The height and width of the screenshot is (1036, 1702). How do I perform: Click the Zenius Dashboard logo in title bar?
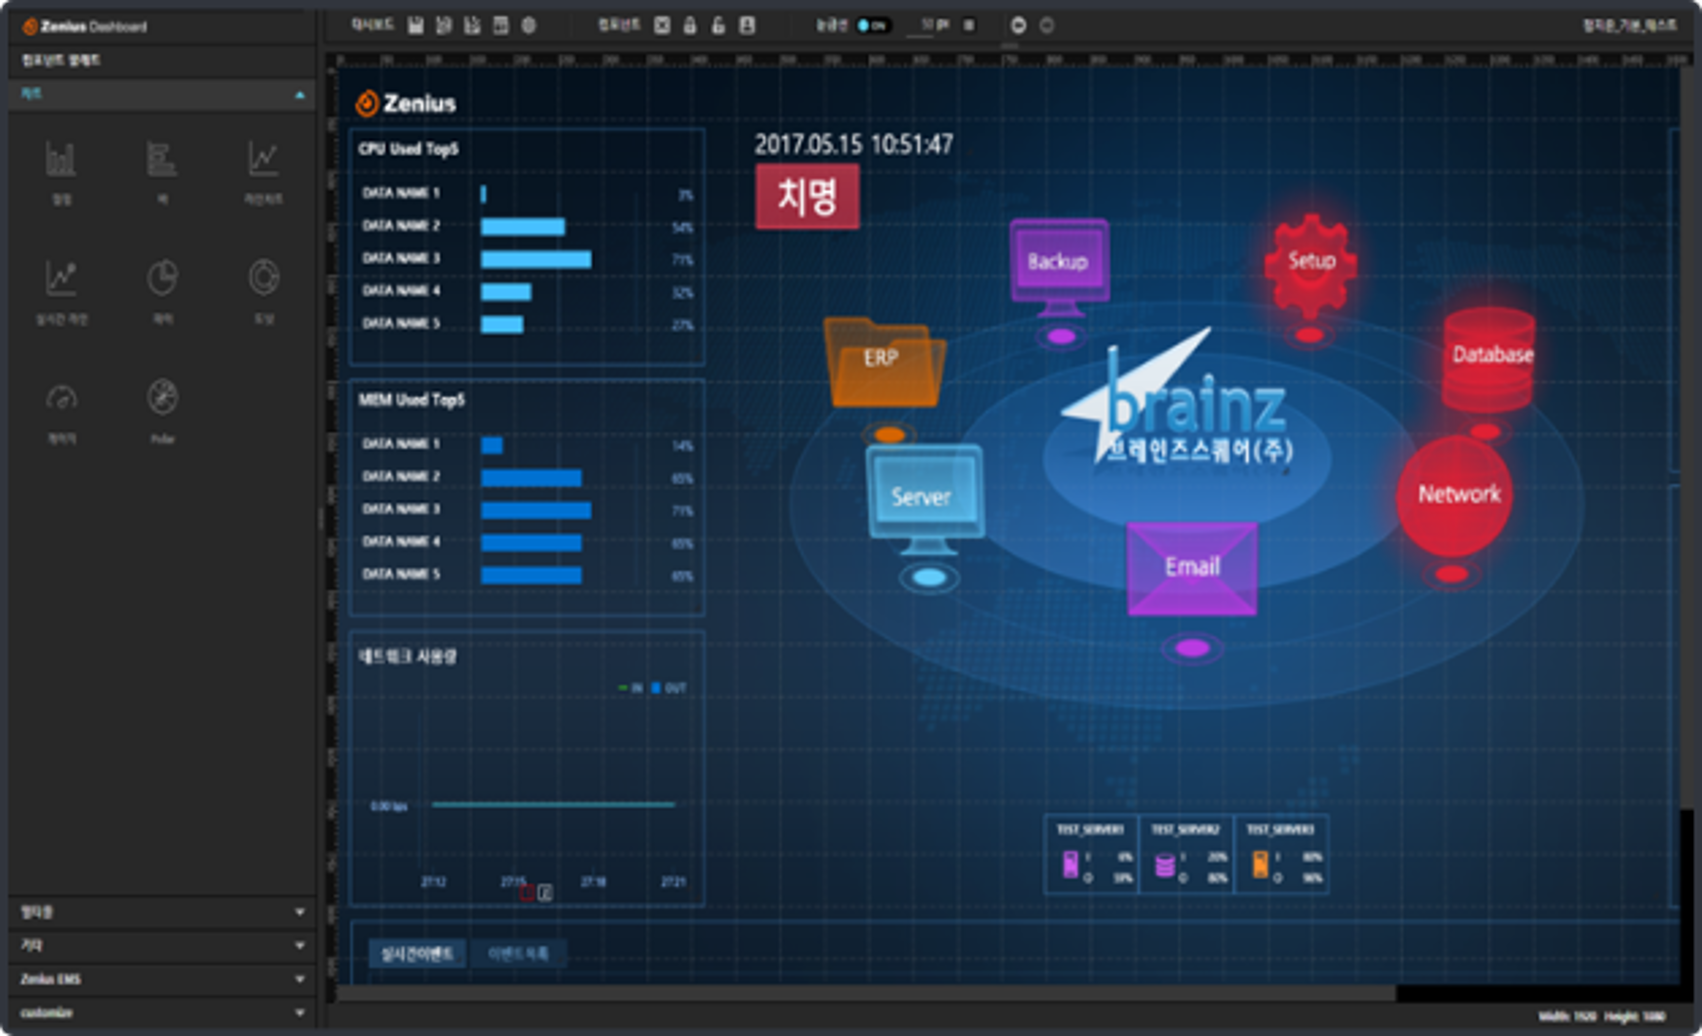[x=85, y=26]
